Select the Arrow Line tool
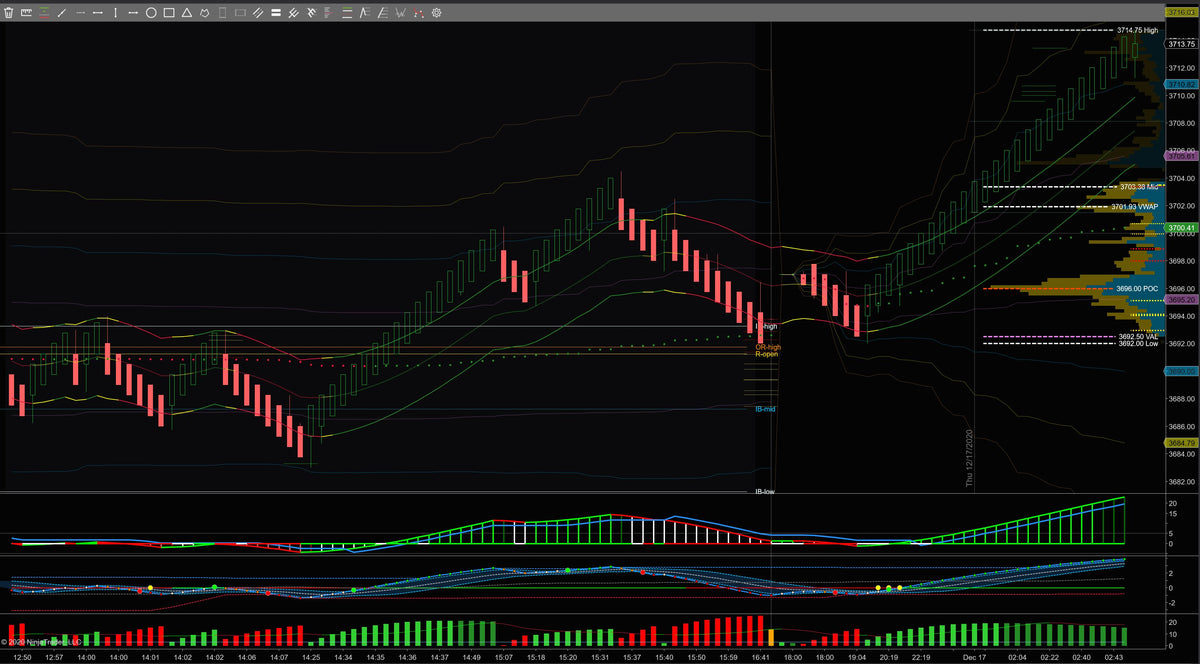 [131, 12]
